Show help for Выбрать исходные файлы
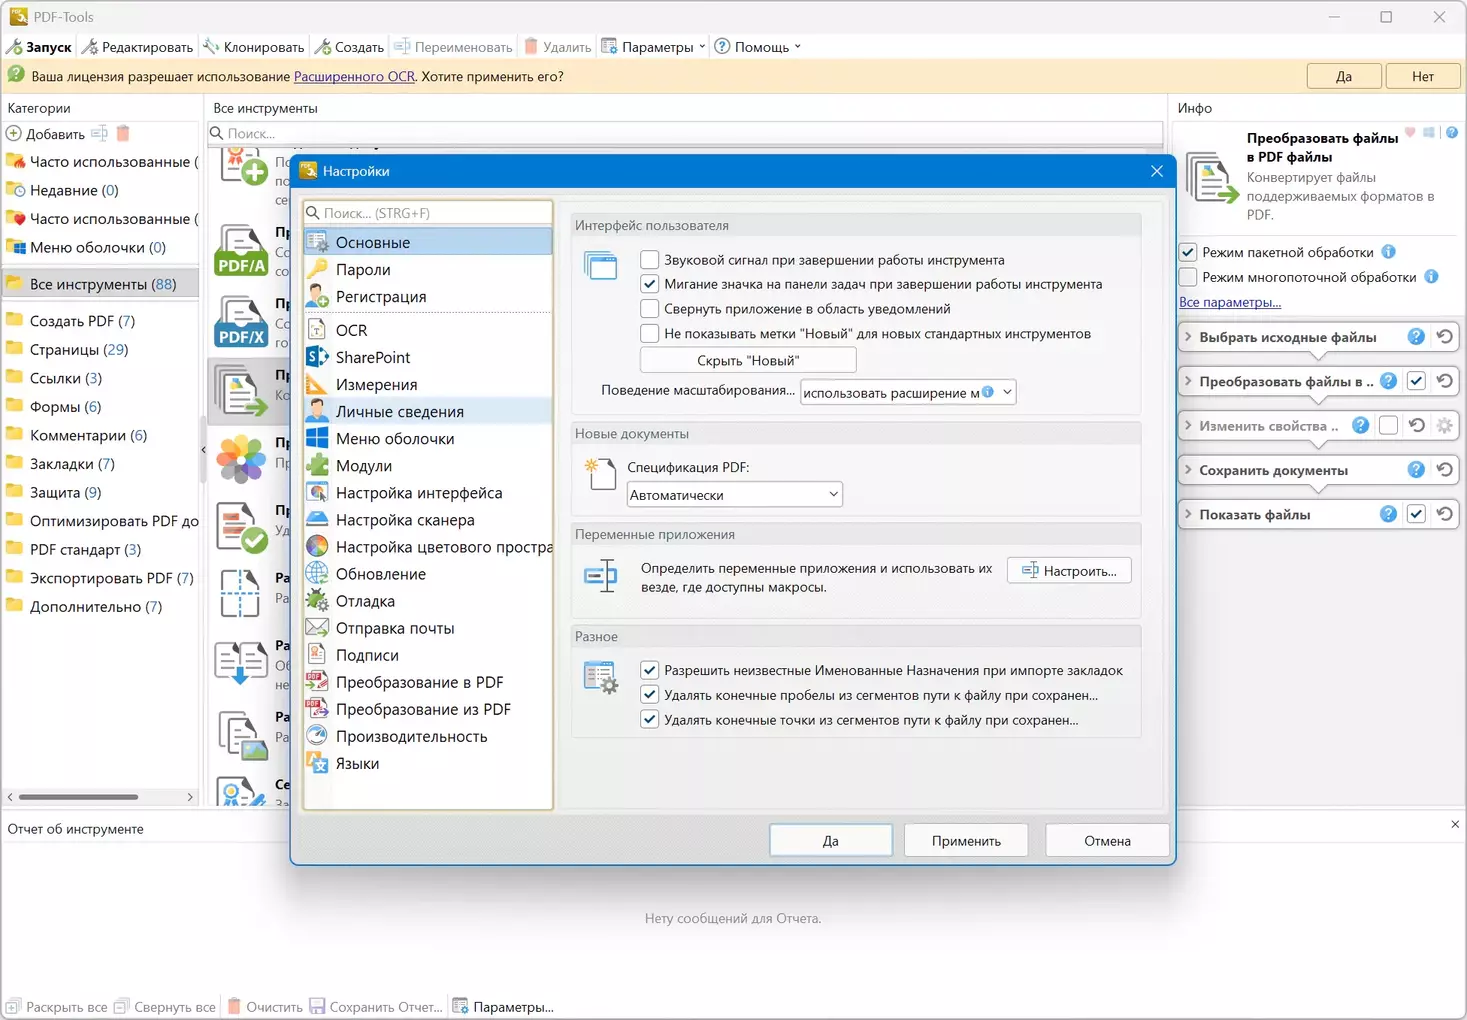Image resolution: width=1467 pixels, height=1020 pixels. pyautogui.click(x=1415, y=337)
